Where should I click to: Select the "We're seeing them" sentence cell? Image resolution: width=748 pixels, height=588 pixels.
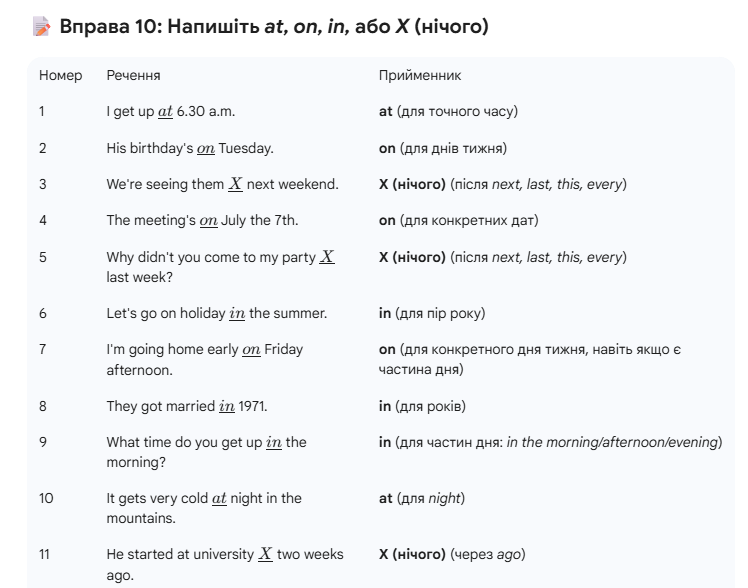[222, 184]
